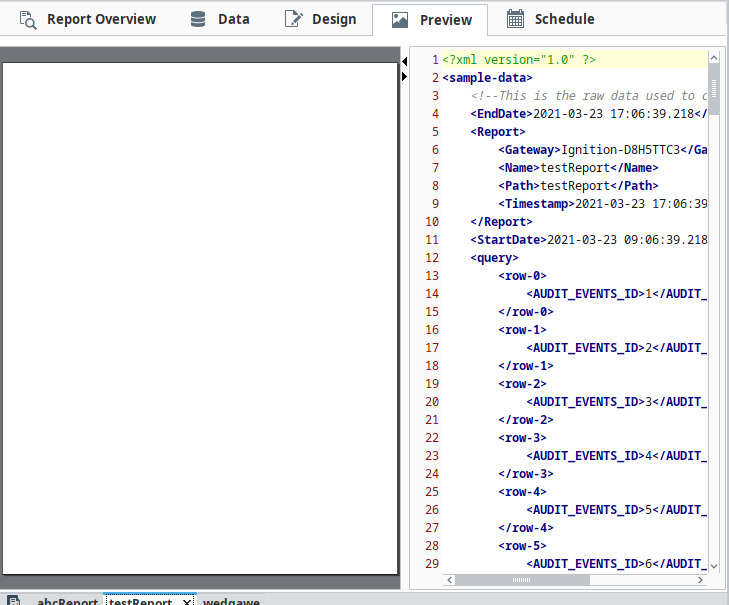Click the opening row-4 tag
The height and width of the screenshot is (605, 729).
click(x=522, y=492)
